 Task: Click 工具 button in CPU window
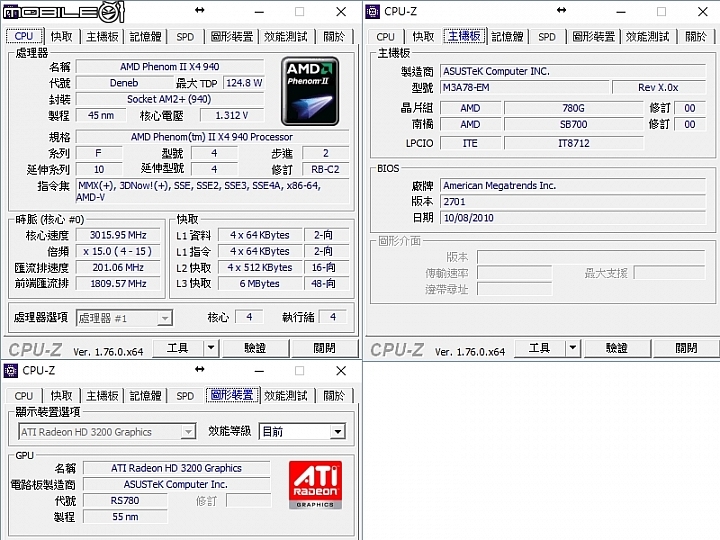click(178, 348)
